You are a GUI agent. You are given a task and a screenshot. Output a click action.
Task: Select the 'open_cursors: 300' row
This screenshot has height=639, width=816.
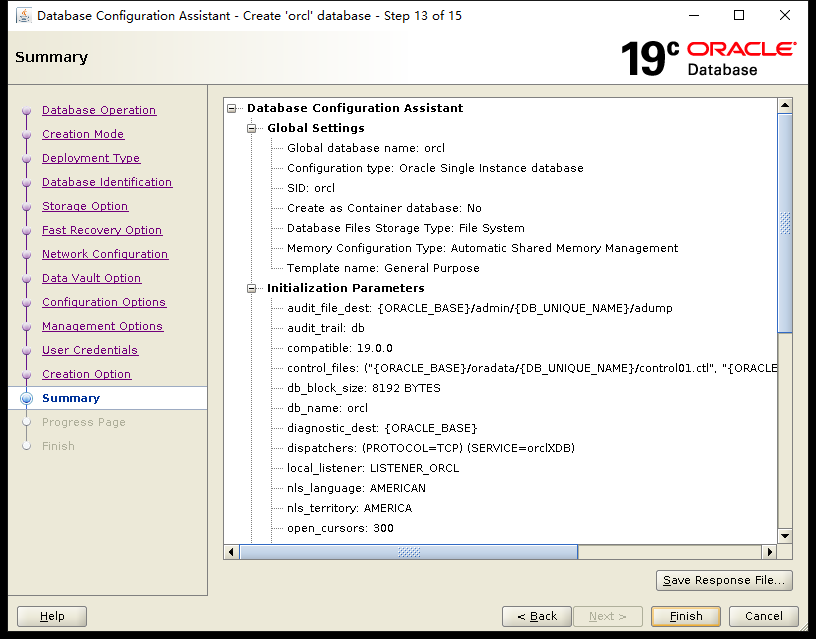click(340, 528)
